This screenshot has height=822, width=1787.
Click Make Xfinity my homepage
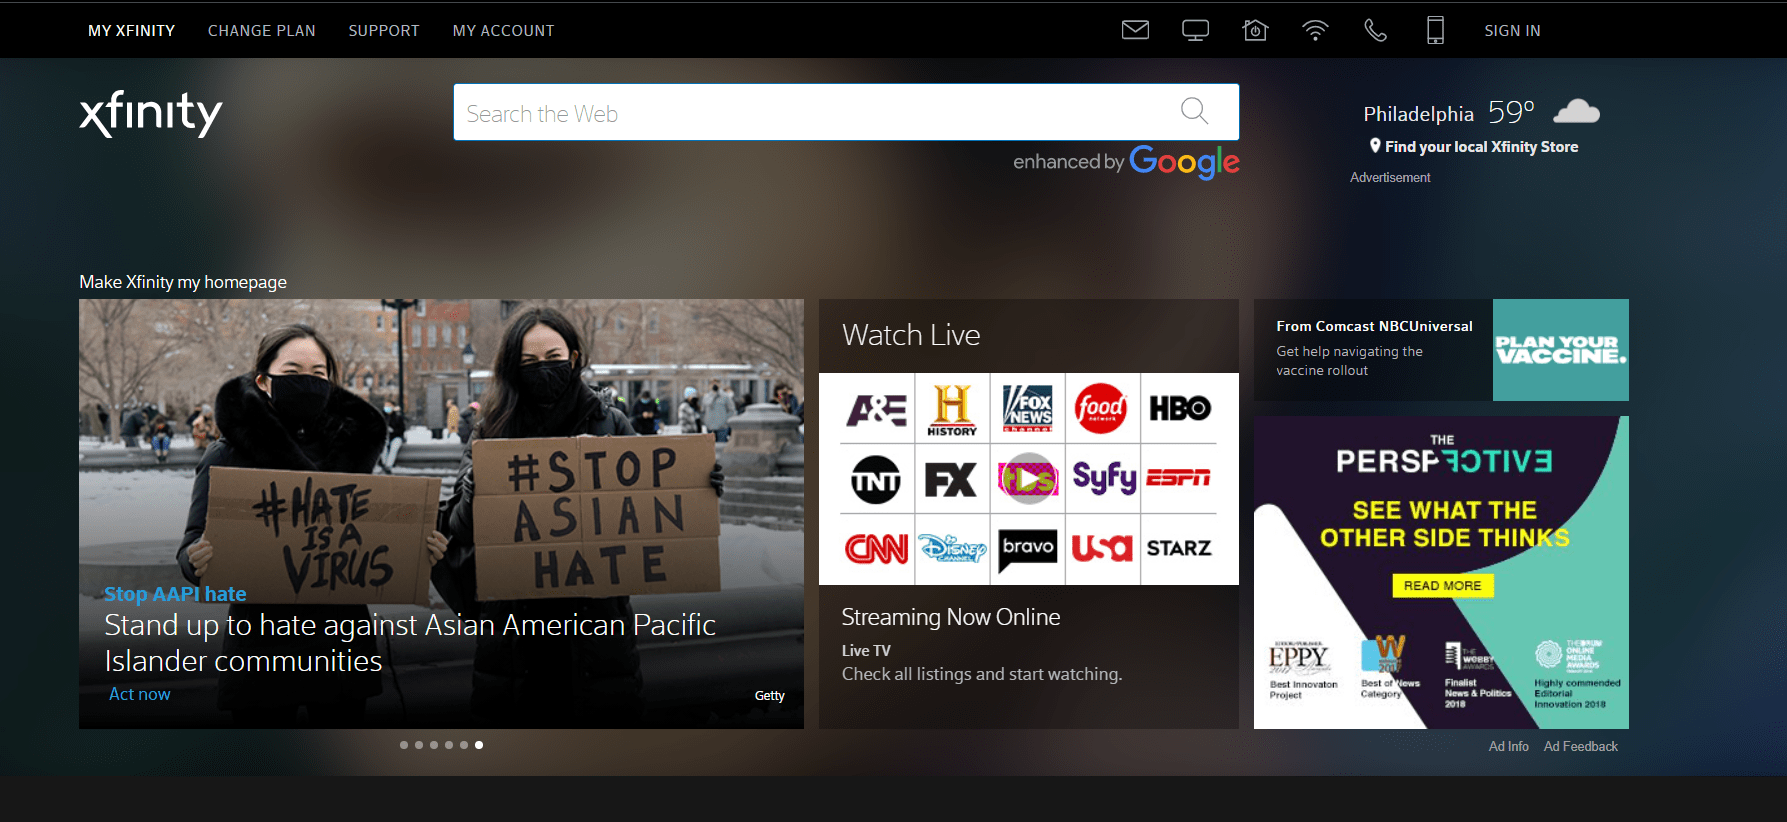(183, 282)
